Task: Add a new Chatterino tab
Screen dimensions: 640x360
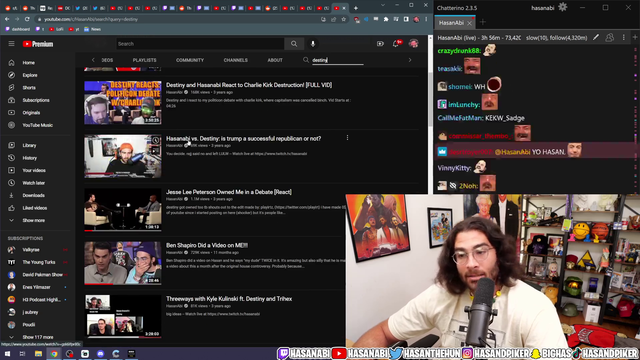Action: tap(483, 22)
